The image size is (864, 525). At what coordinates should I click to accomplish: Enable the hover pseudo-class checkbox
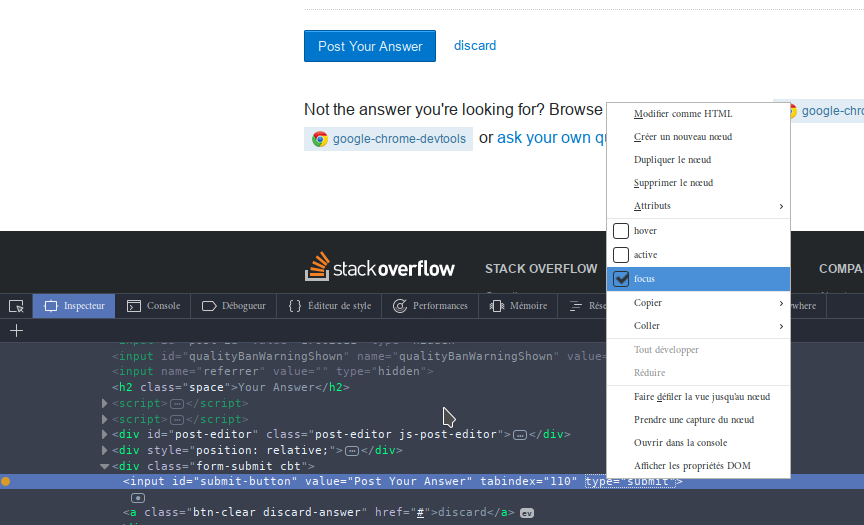pos(621,231)
